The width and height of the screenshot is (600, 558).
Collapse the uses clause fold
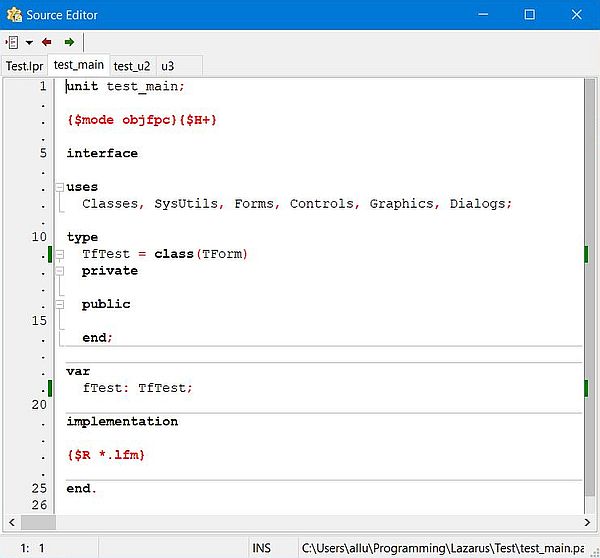point(60,187)
